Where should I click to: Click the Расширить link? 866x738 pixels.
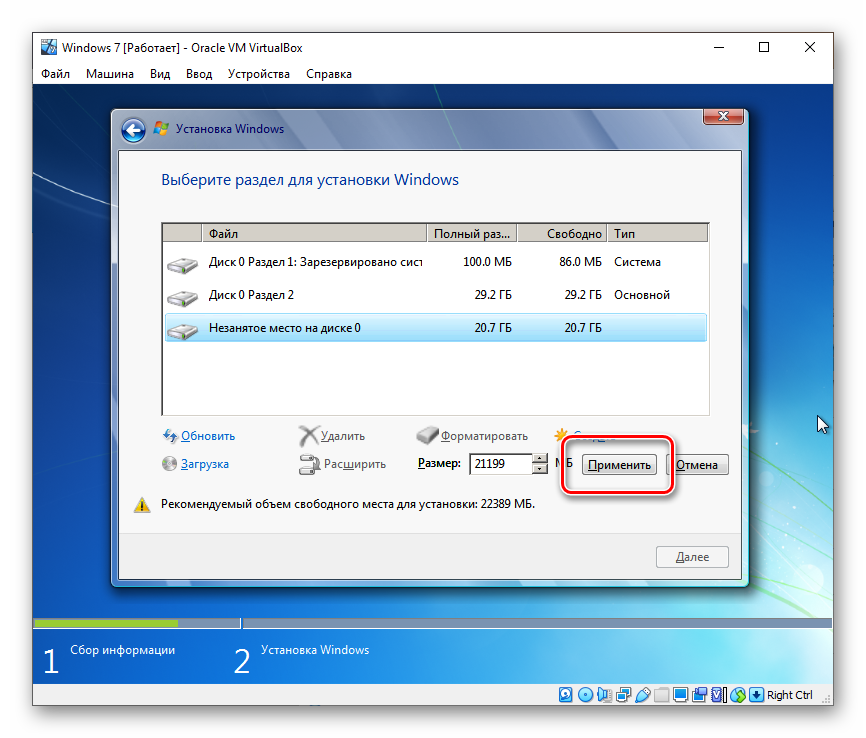coord(355,464)
